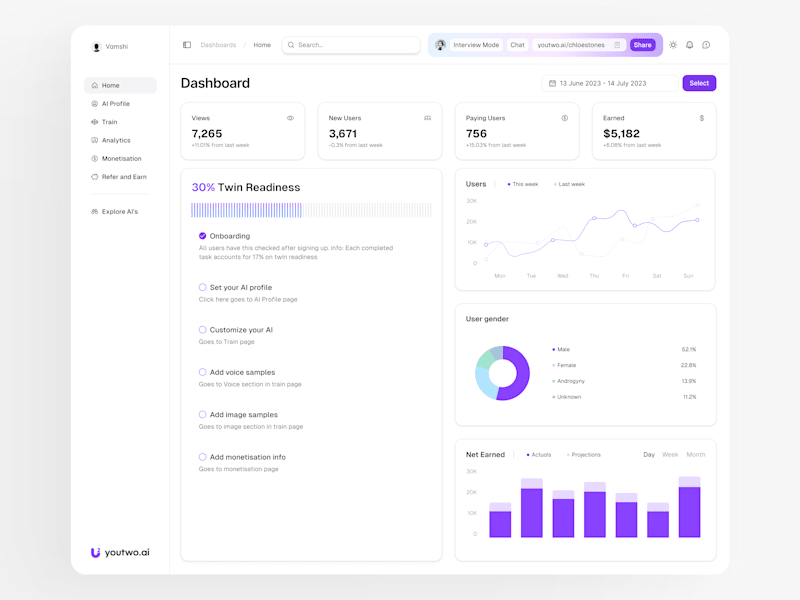Toggle light theme with the sun icon
The height and width of the screenshot is (600, 800).
673,45
